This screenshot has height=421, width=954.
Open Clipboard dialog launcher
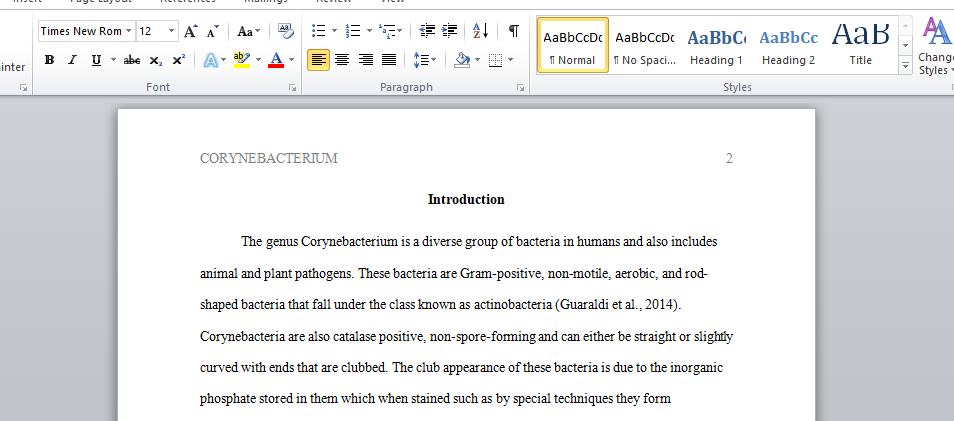(x=23, y=88)
